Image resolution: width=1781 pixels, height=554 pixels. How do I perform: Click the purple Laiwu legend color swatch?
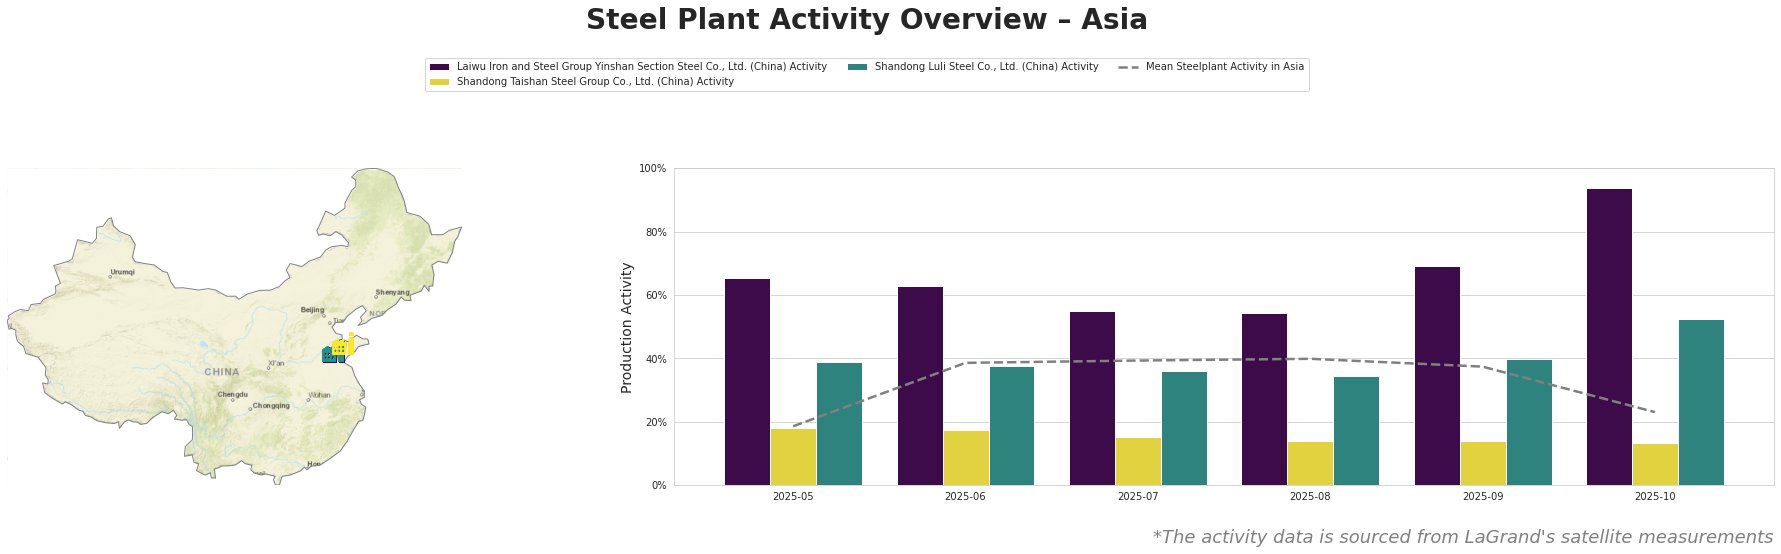(439, 67)
